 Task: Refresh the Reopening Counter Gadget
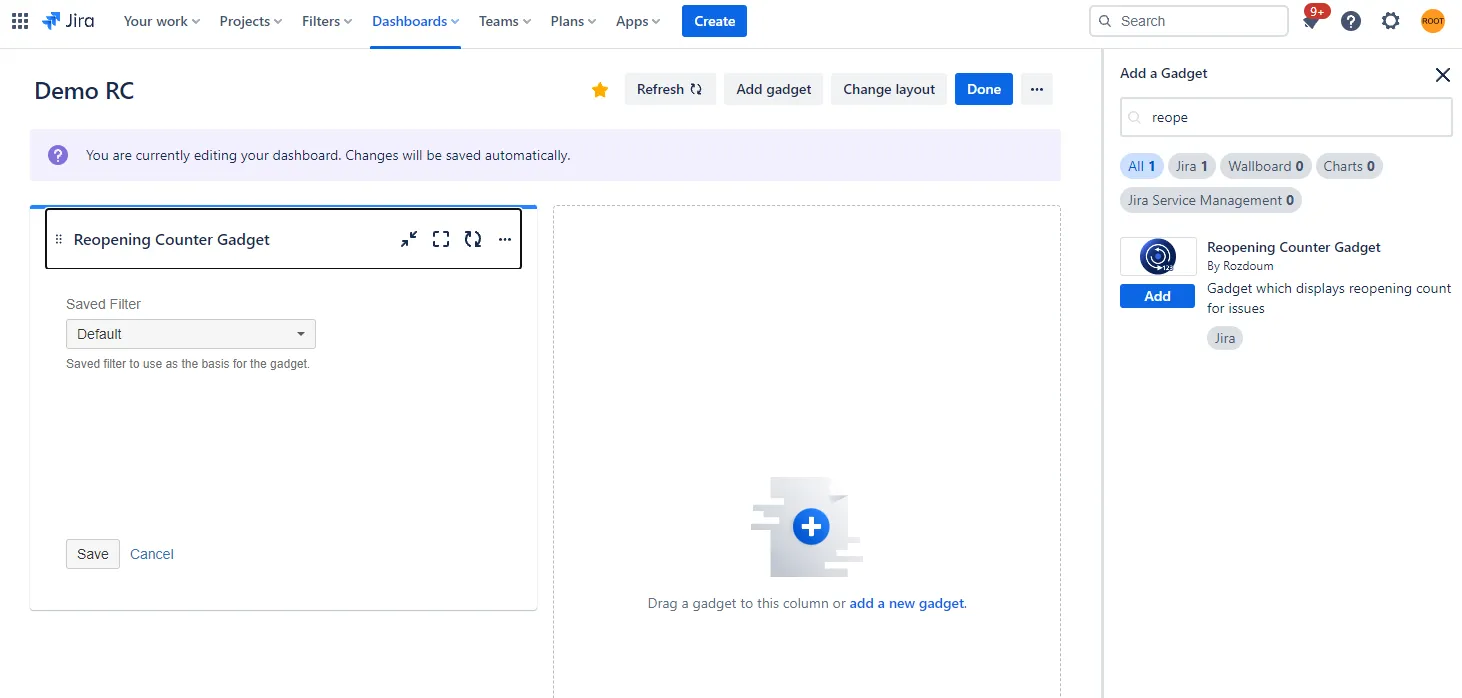pos(473,239)
